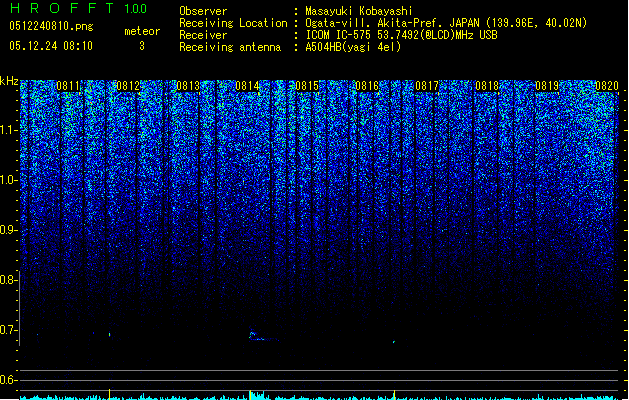Click the Receiver field label
This screenshot has width=629, height=400.
tap(203, 35)
